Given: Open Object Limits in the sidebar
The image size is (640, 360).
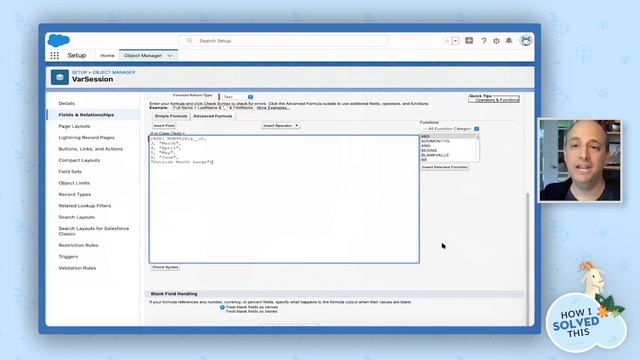Looking at the screenshot, I should 74,183.
